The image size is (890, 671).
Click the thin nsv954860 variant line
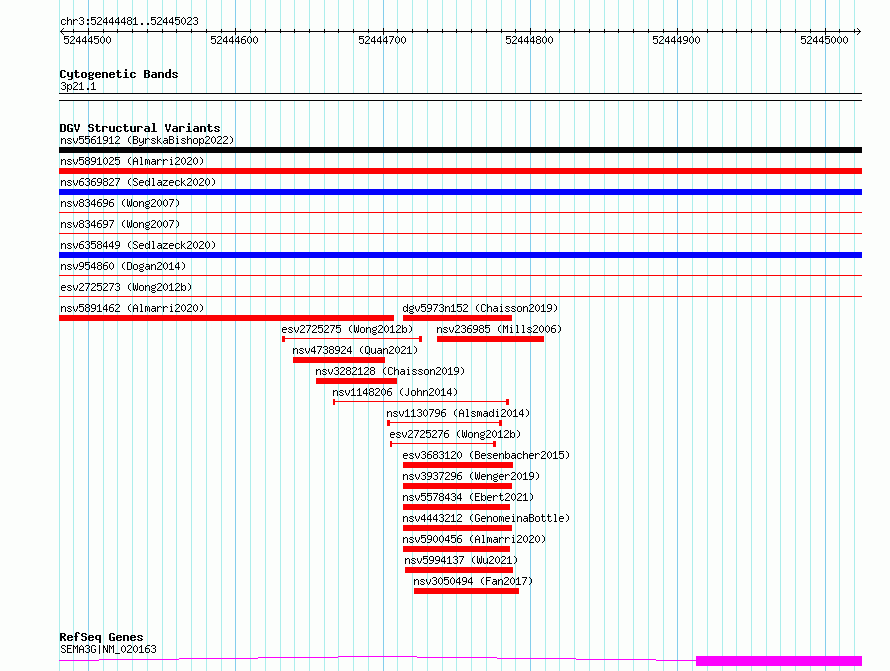(460, 276)
